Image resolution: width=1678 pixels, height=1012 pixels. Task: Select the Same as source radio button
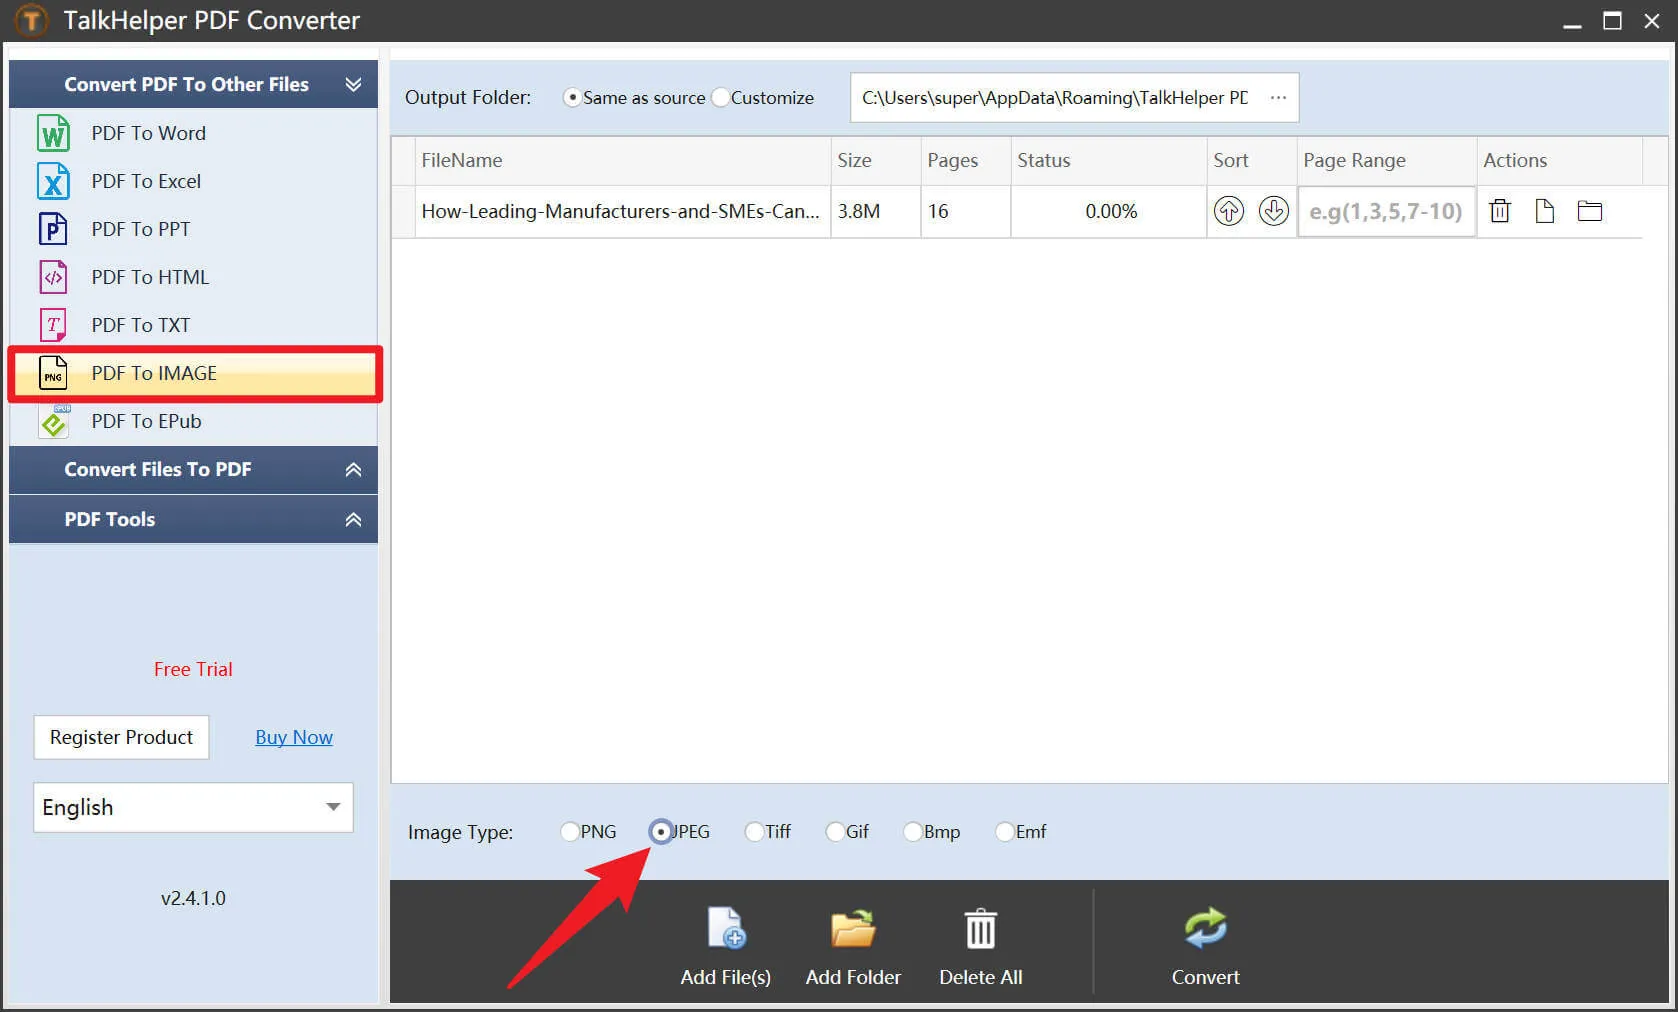[572, 97]
